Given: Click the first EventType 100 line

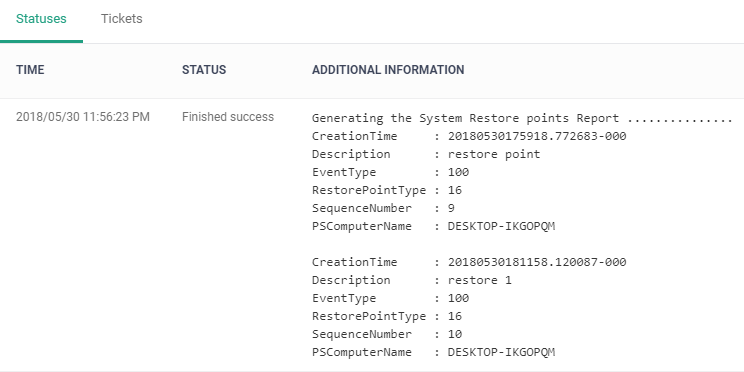Looking at the screenshot, I should click(x=391, y=172).
